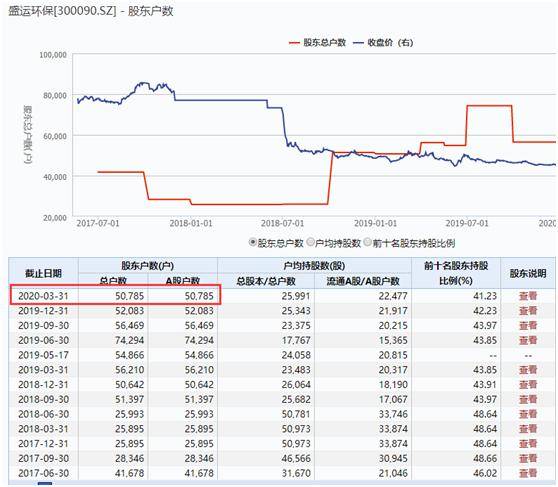Click the 22,477 value in 2020-03-31 row
The width and height of the screenshot is (558, 487).
(x=393, y=296)
